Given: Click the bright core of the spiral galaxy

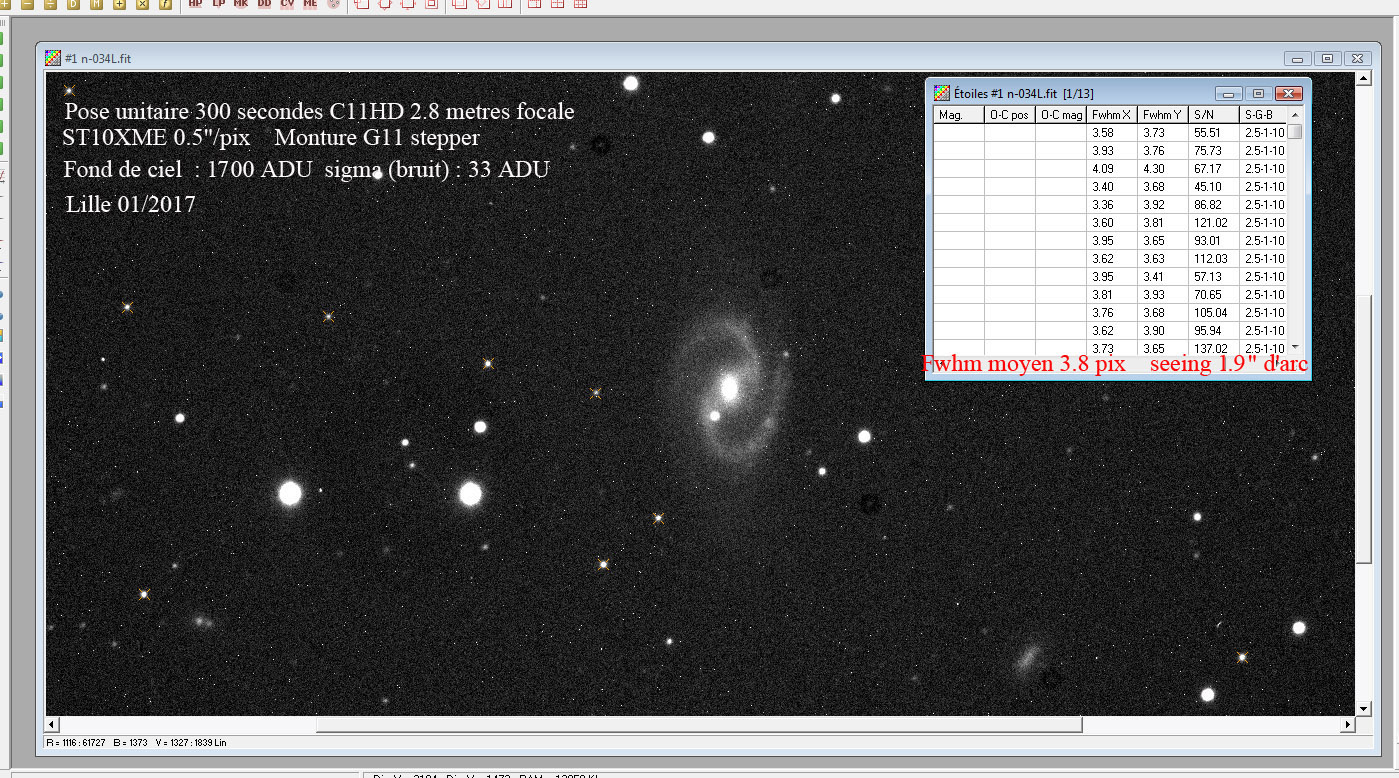Looking at the screenshot, I should [729, 386].
